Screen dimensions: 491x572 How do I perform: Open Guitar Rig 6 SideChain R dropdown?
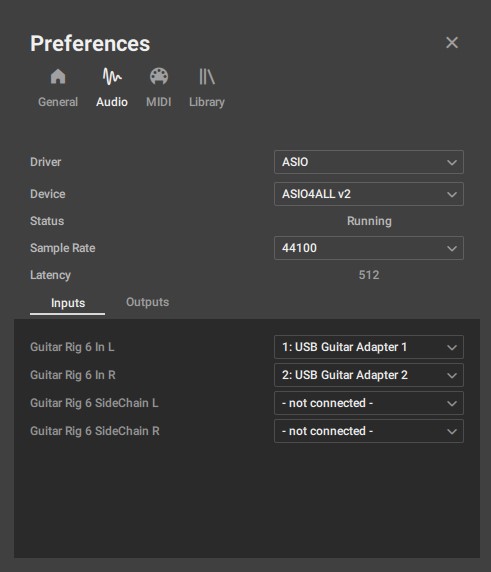pos(369,431)
